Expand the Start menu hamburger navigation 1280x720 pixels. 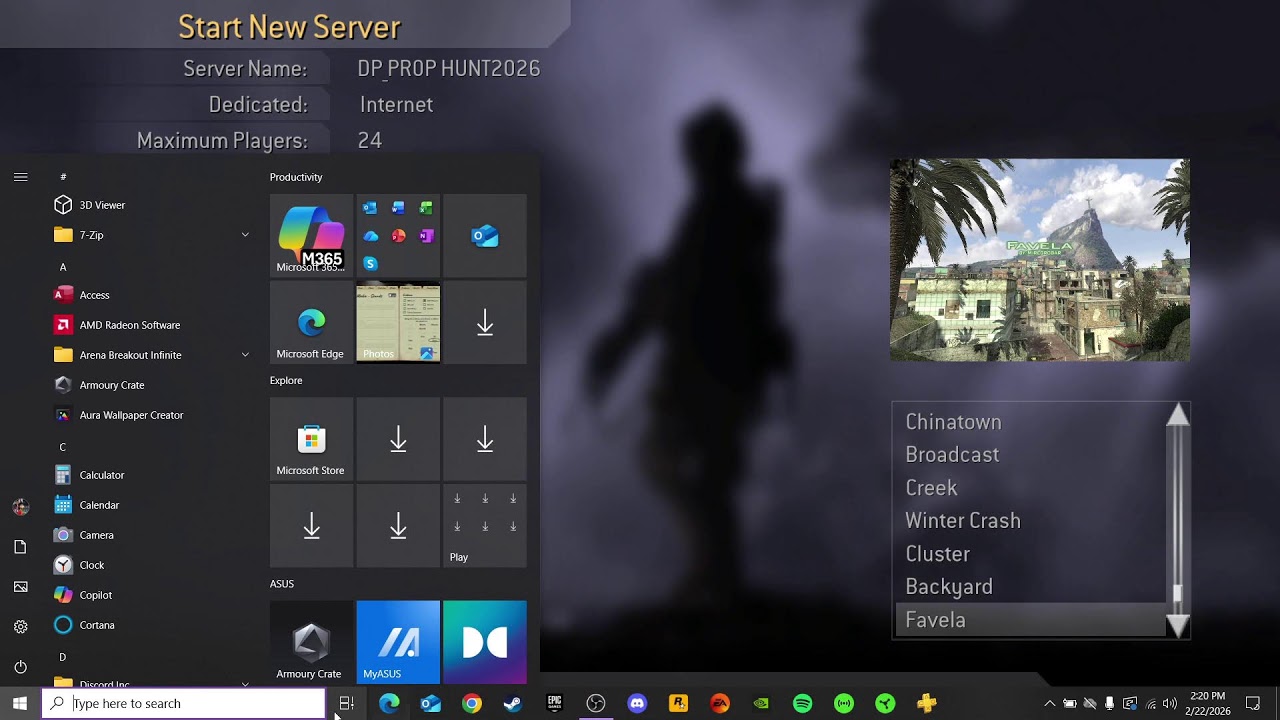point(21,177)
